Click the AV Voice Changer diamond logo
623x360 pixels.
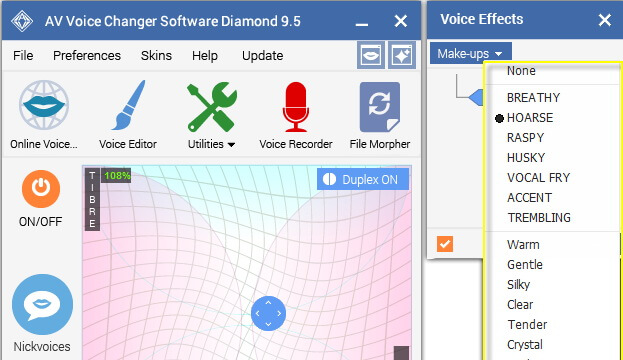tap(22, 21)
